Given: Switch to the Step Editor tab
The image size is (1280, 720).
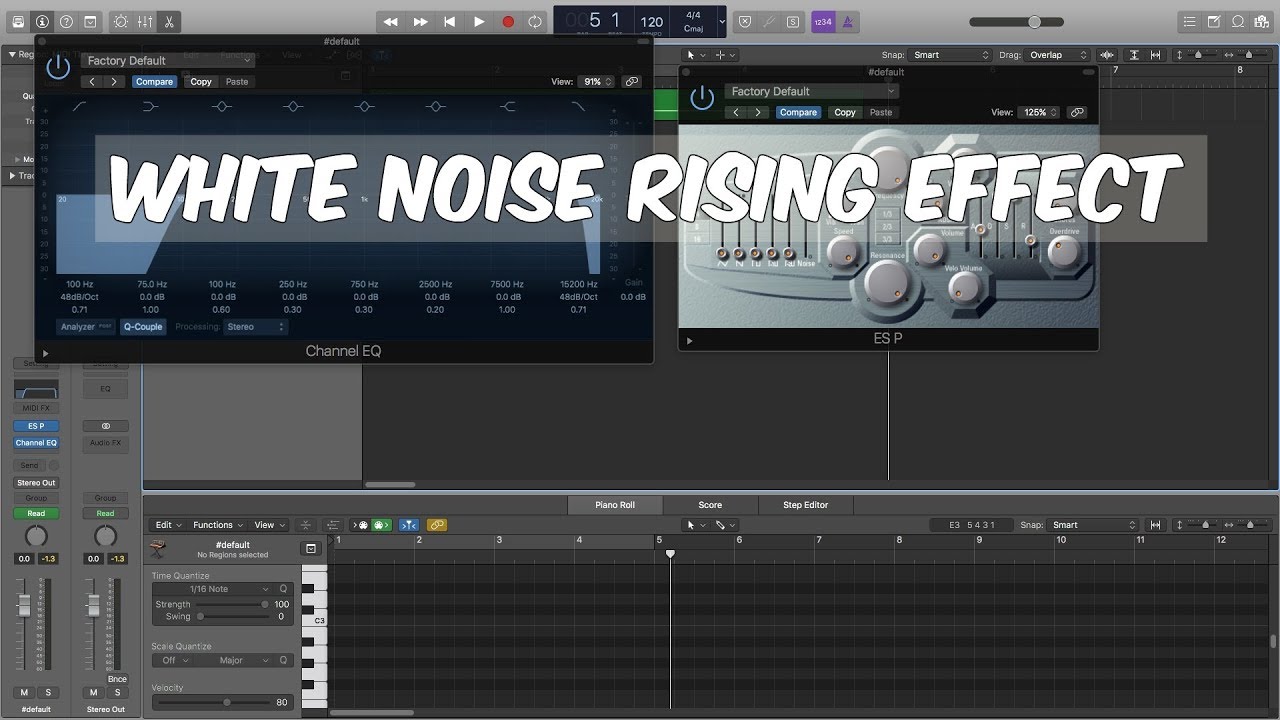Looking at the screenshot, I should coord(805,505).
